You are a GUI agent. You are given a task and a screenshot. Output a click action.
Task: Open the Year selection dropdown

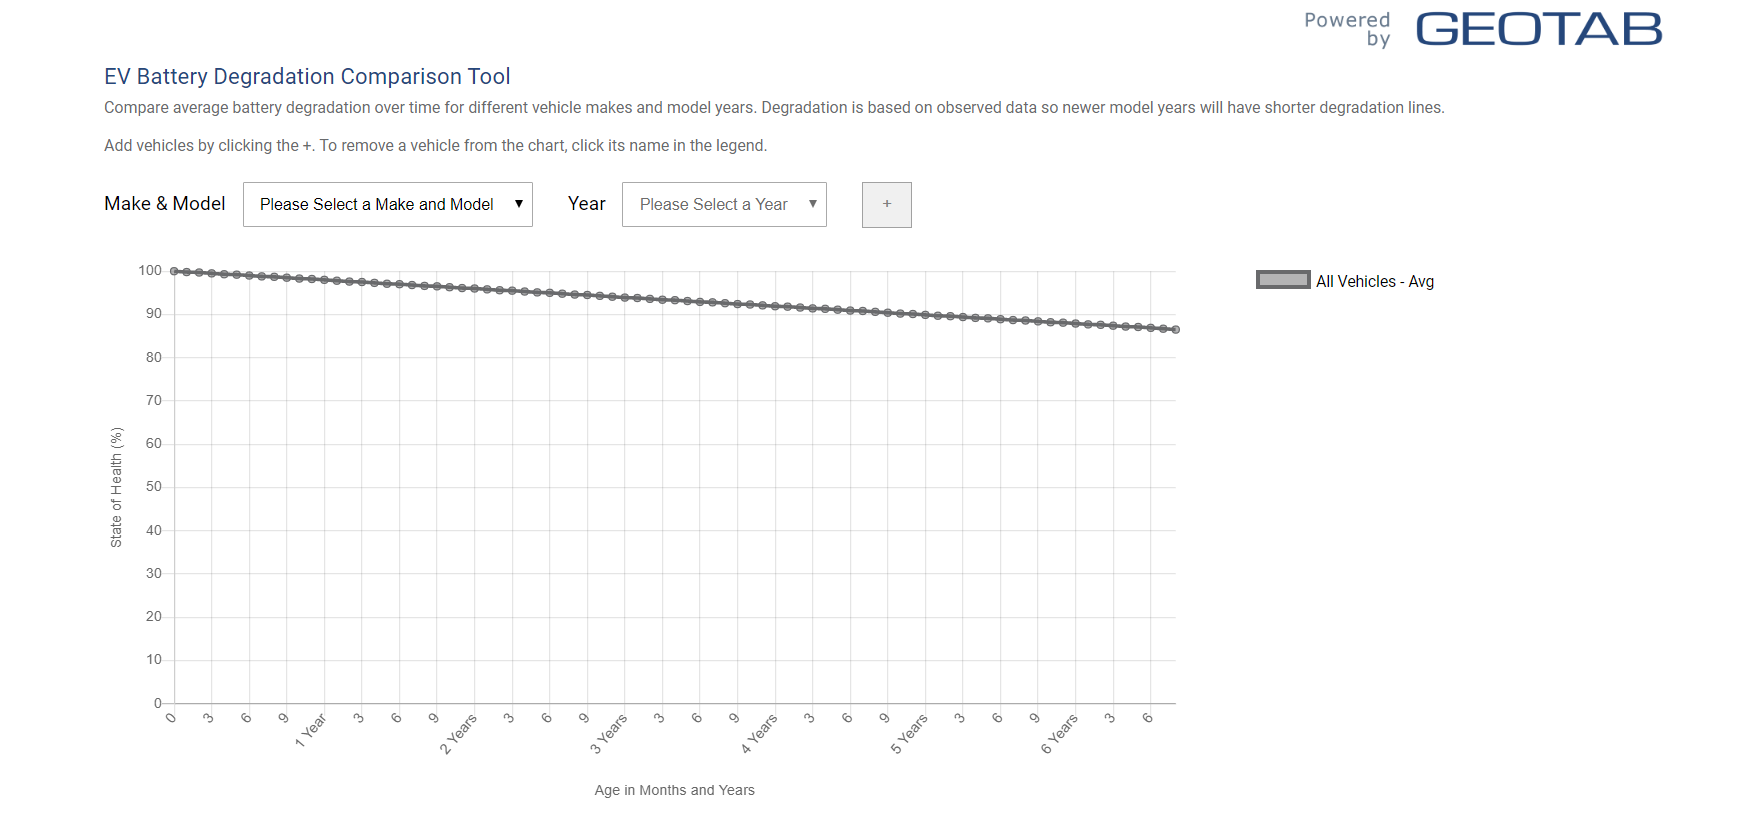coord(724,204)
